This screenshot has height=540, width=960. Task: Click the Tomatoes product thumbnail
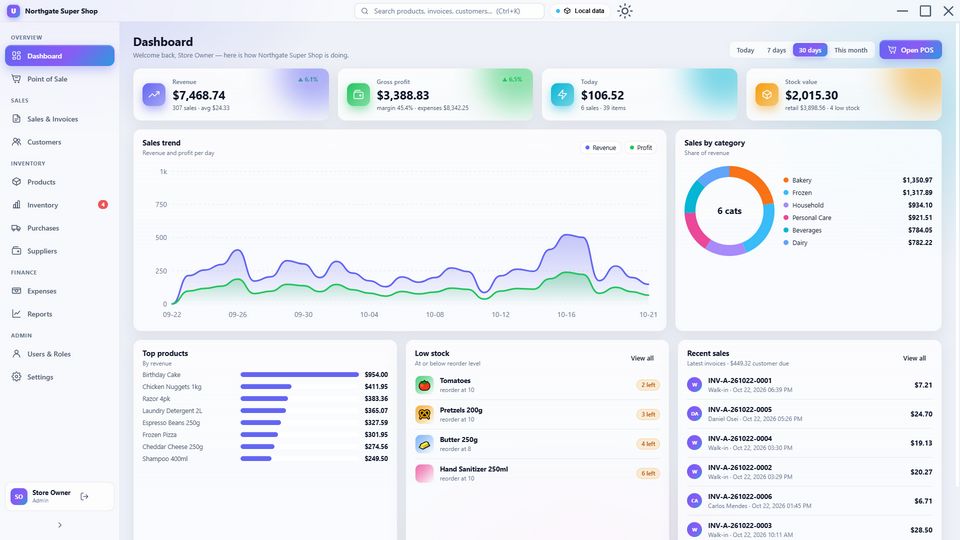pos(424,385)
